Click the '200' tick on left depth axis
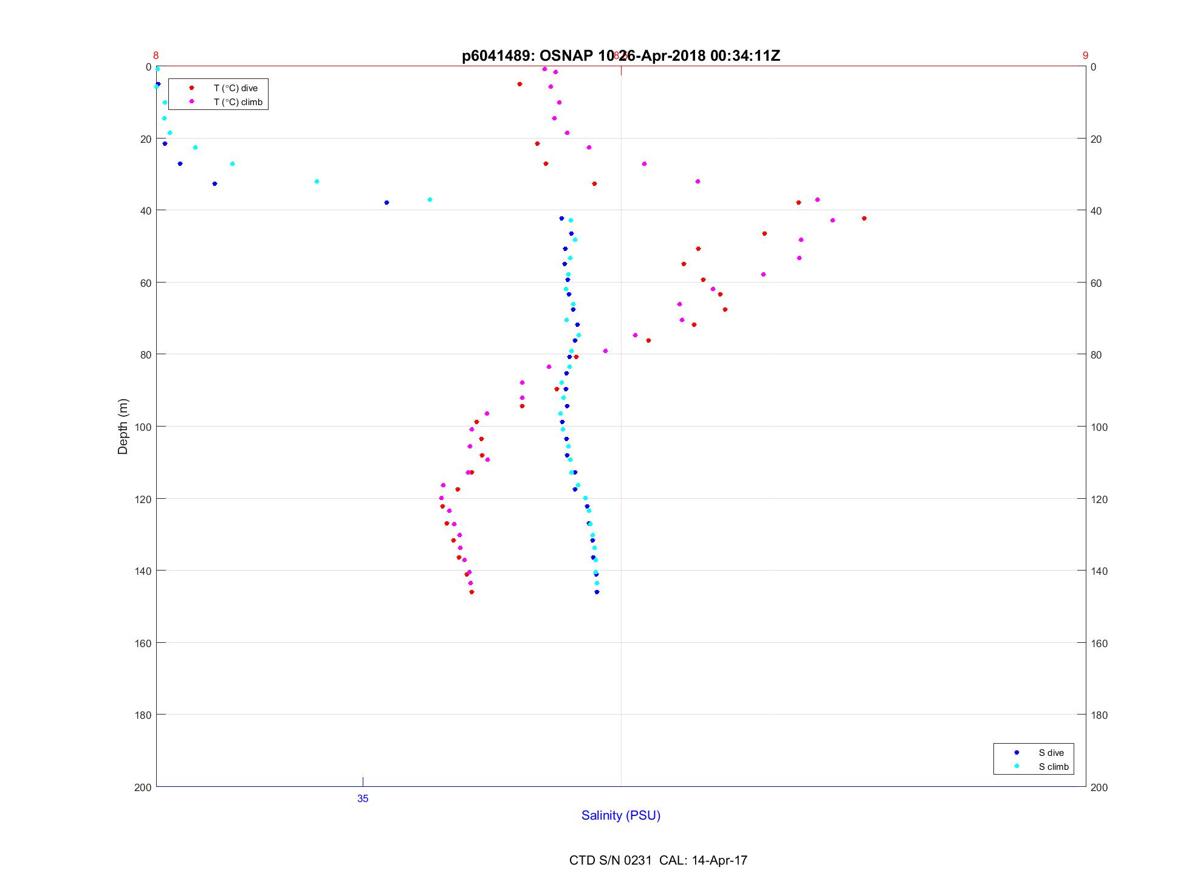Image resolution: width=1200 pixels, height=885 pixels. click(x=142, y=788)
